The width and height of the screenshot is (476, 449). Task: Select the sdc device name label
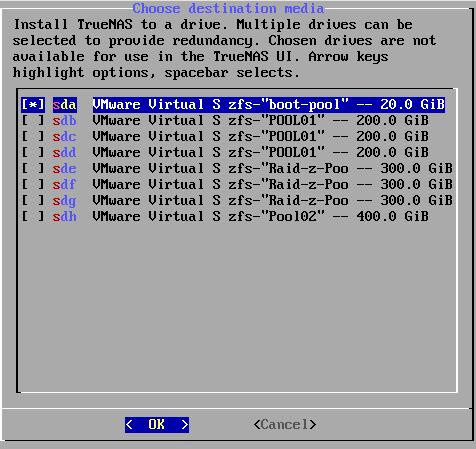point(65,137)
